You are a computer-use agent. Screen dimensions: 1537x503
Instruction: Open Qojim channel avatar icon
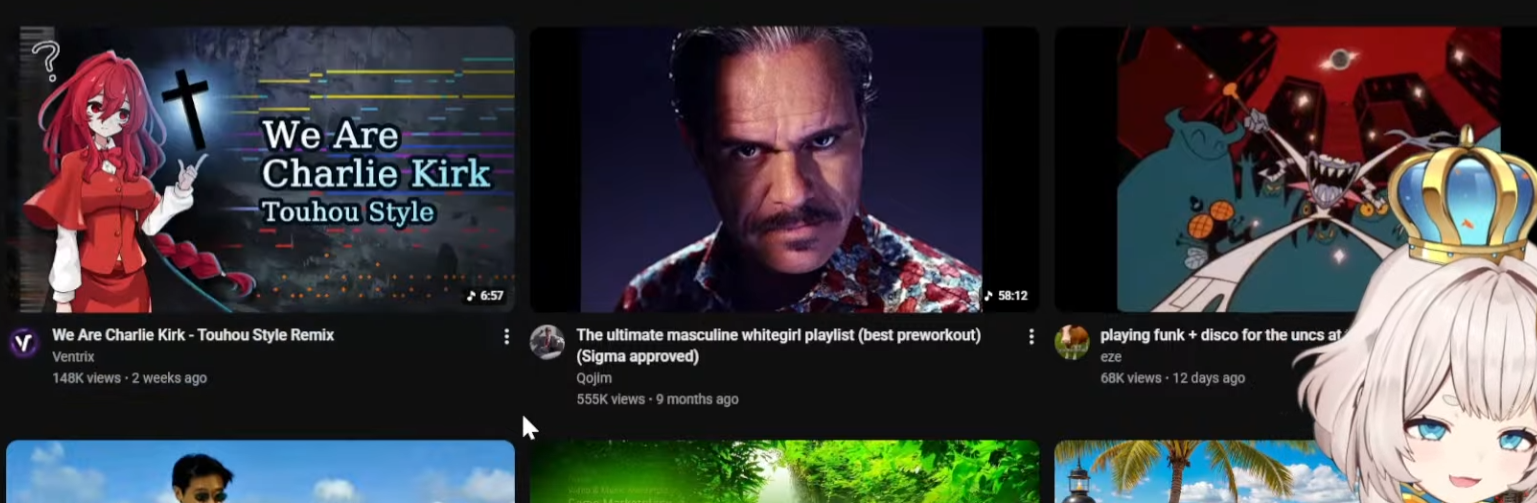pos(547,342)
